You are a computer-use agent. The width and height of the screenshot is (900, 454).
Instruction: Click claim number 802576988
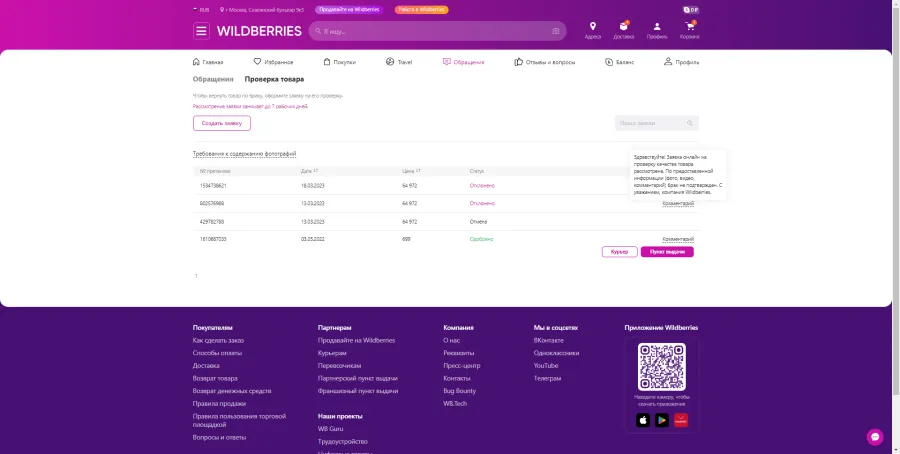(x=212, y=204)
